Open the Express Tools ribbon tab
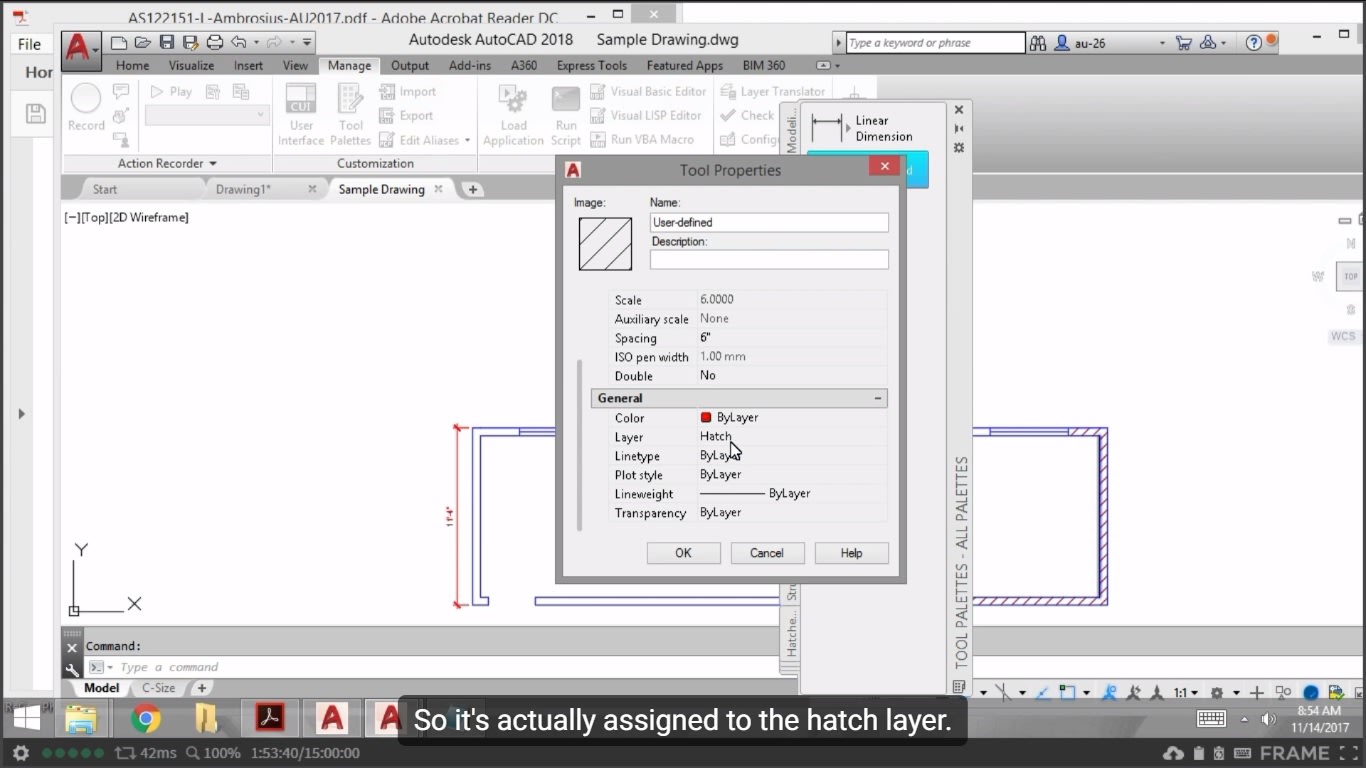The height and width of the screenshot is (768, 1366). [592, 65]
